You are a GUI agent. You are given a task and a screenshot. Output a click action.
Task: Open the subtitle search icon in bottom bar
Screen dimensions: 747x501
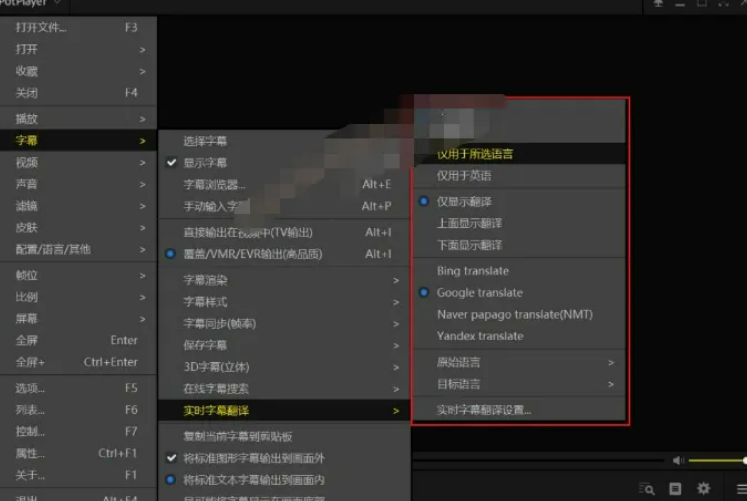646,489
